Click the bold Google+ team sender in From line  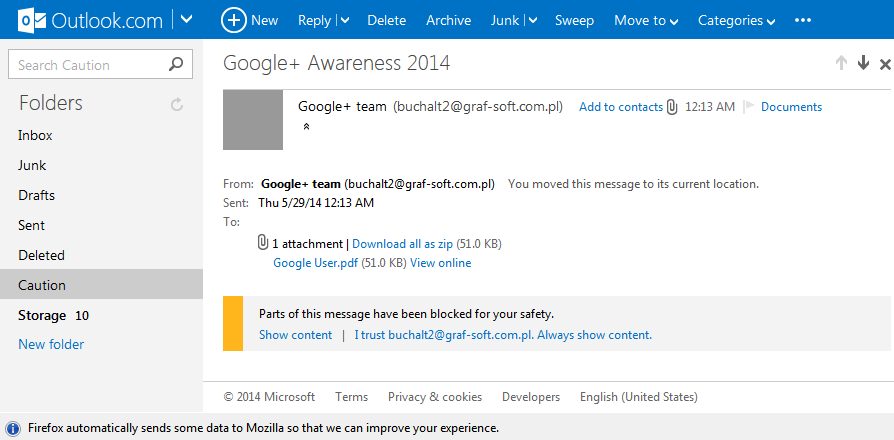click(300, 184)
